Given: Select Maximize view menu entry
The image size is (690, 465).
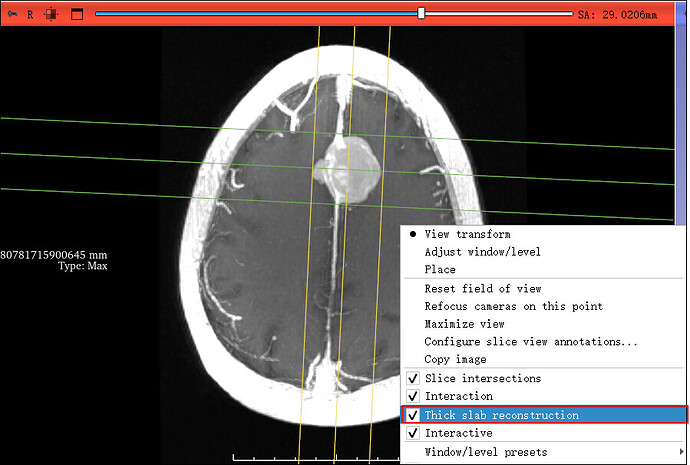Looking at the screenshot, I should 464,324.
